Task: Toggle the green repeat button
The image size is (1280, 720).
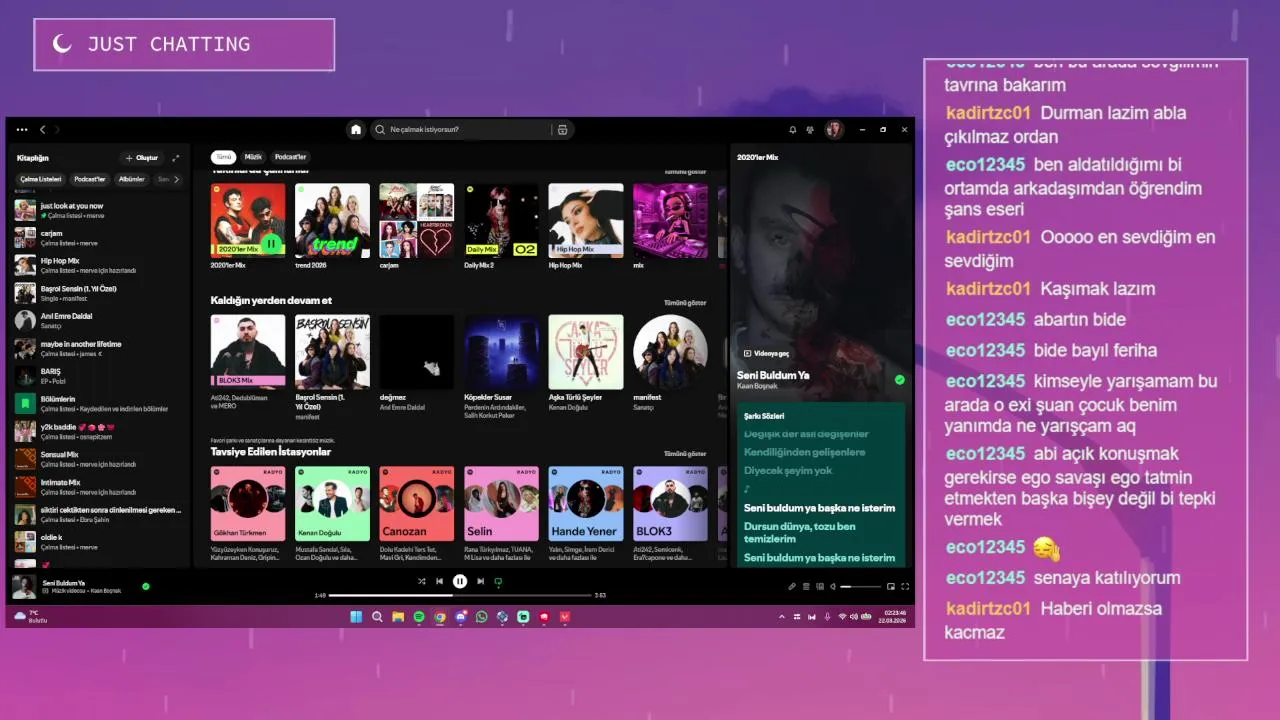Action: click(498, 581)
